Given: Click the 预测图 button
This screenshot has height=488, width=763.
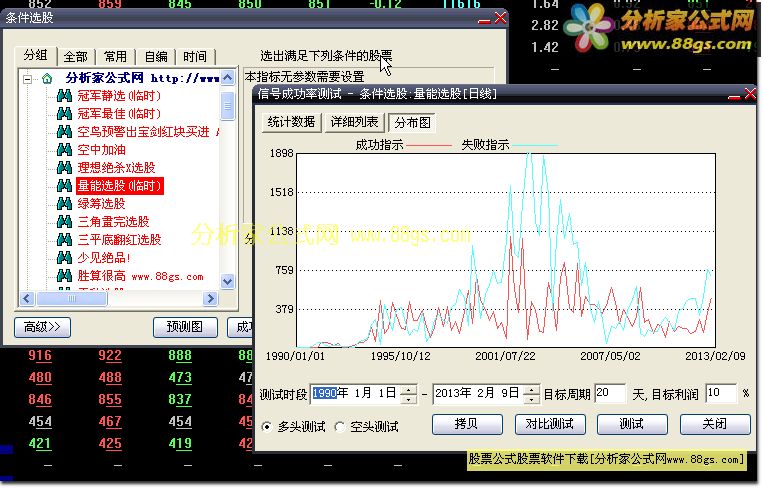Looking at the screenshot, I should [x=185, y=327].
